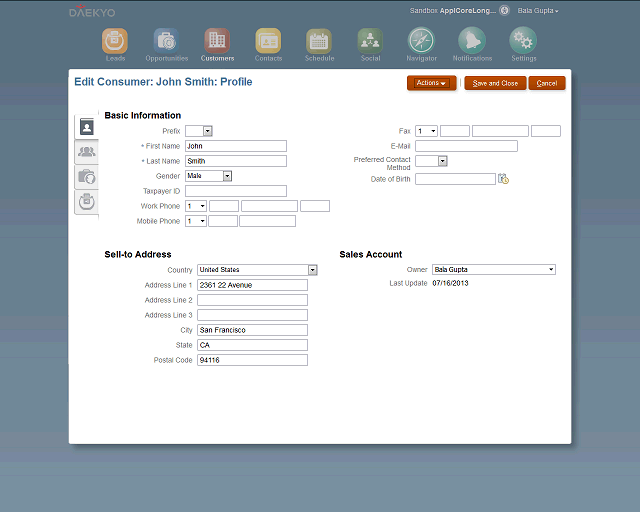Click the First Name field

tap(236, 146)
